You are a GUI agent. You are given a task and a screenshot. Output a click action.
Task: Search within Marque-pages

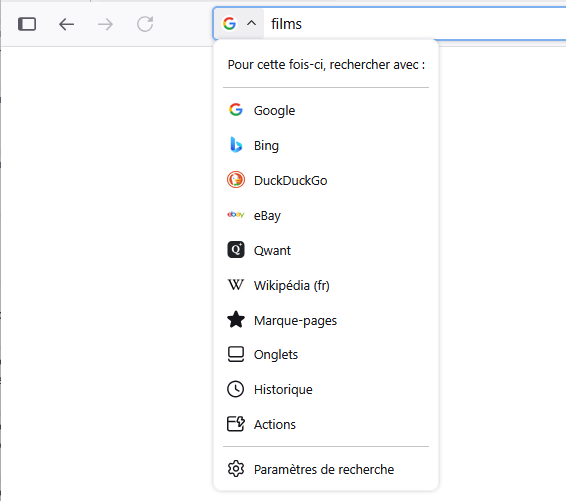(326, 320)
